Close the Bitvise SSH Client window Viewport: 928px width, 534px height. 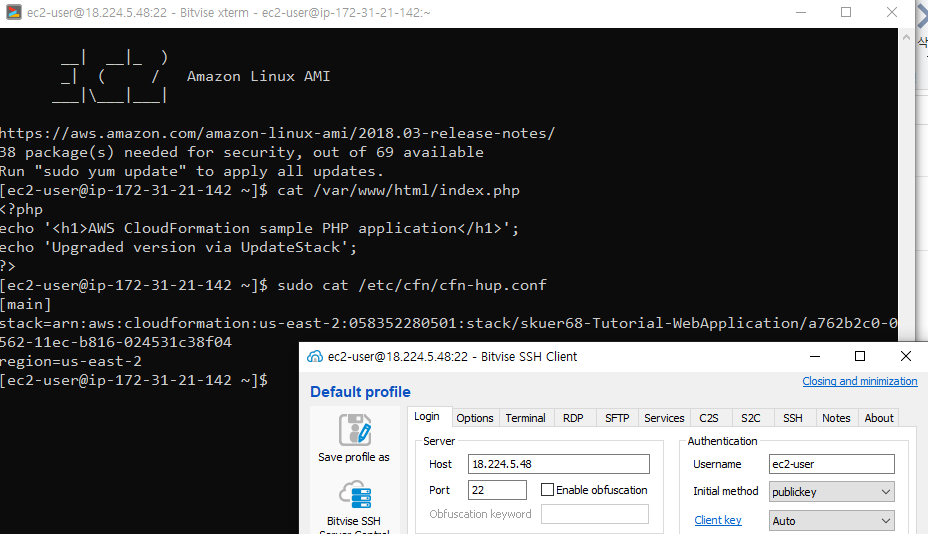tap(906, 356)
